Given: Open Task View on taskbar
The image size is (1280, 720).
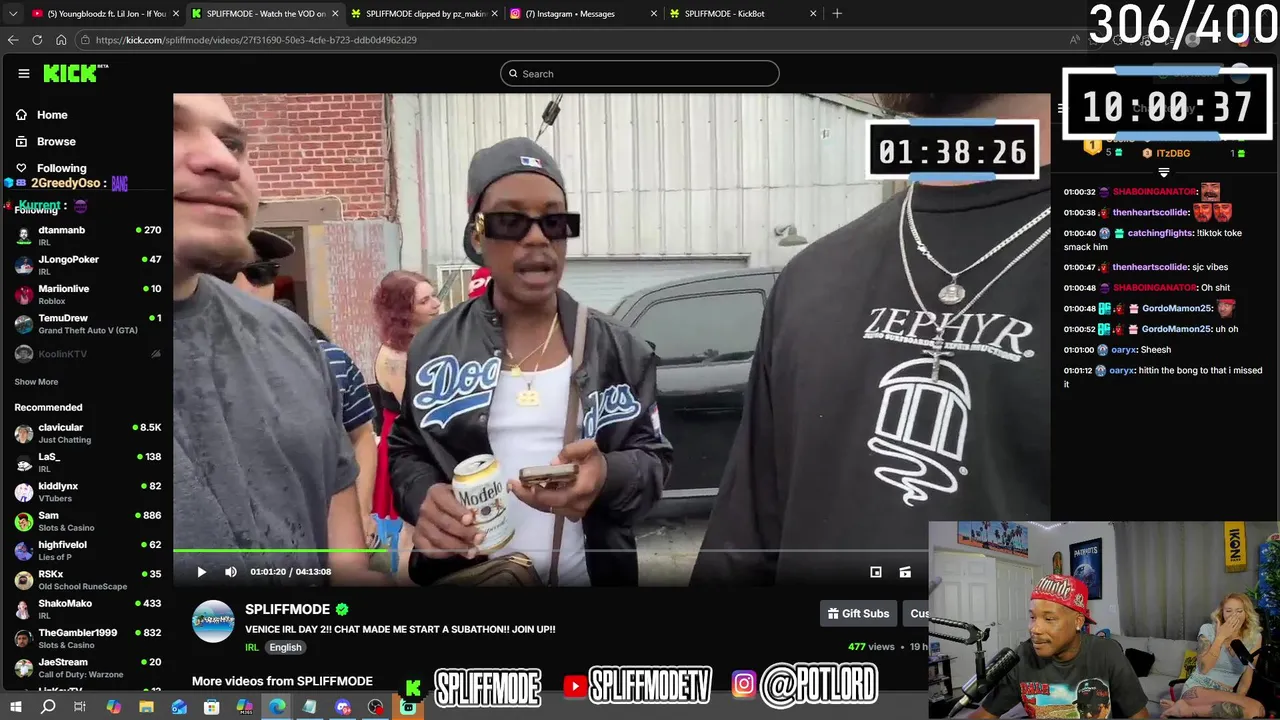Looking at the screenshot, I should [80, 707].
